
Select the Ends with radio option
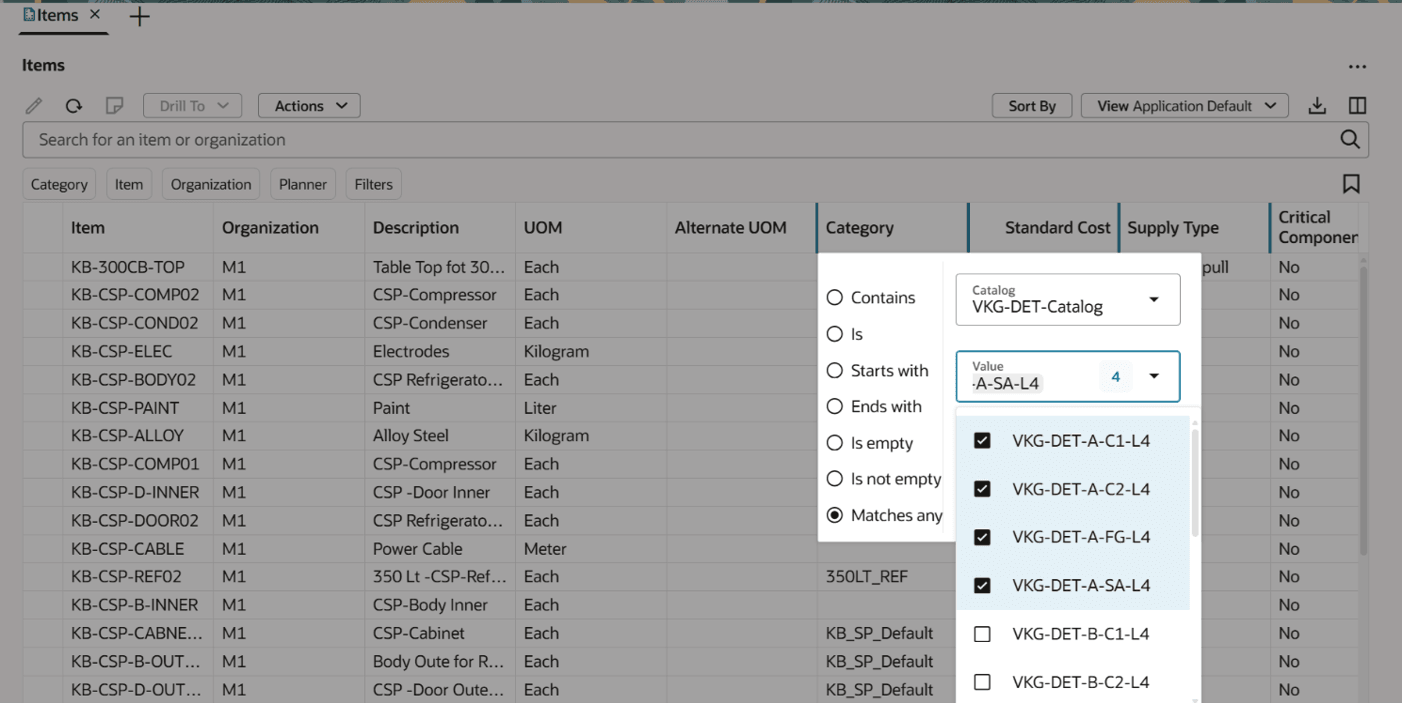pos(834,407)
